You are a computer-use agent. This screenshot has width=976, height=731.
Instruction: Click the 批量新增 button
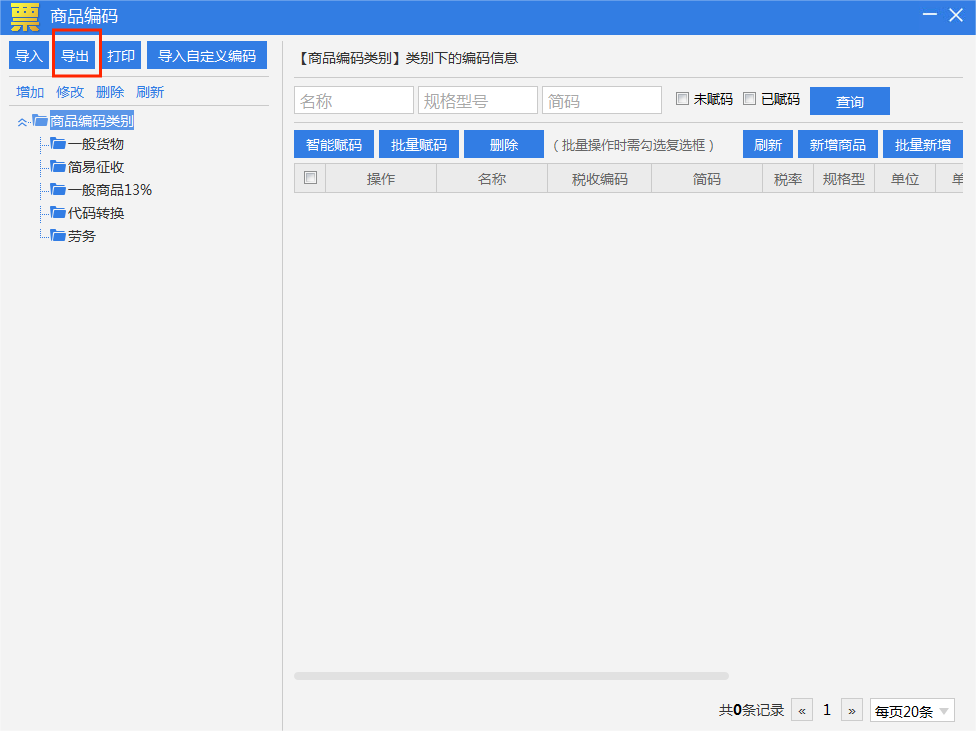click(x=922, y=144)
